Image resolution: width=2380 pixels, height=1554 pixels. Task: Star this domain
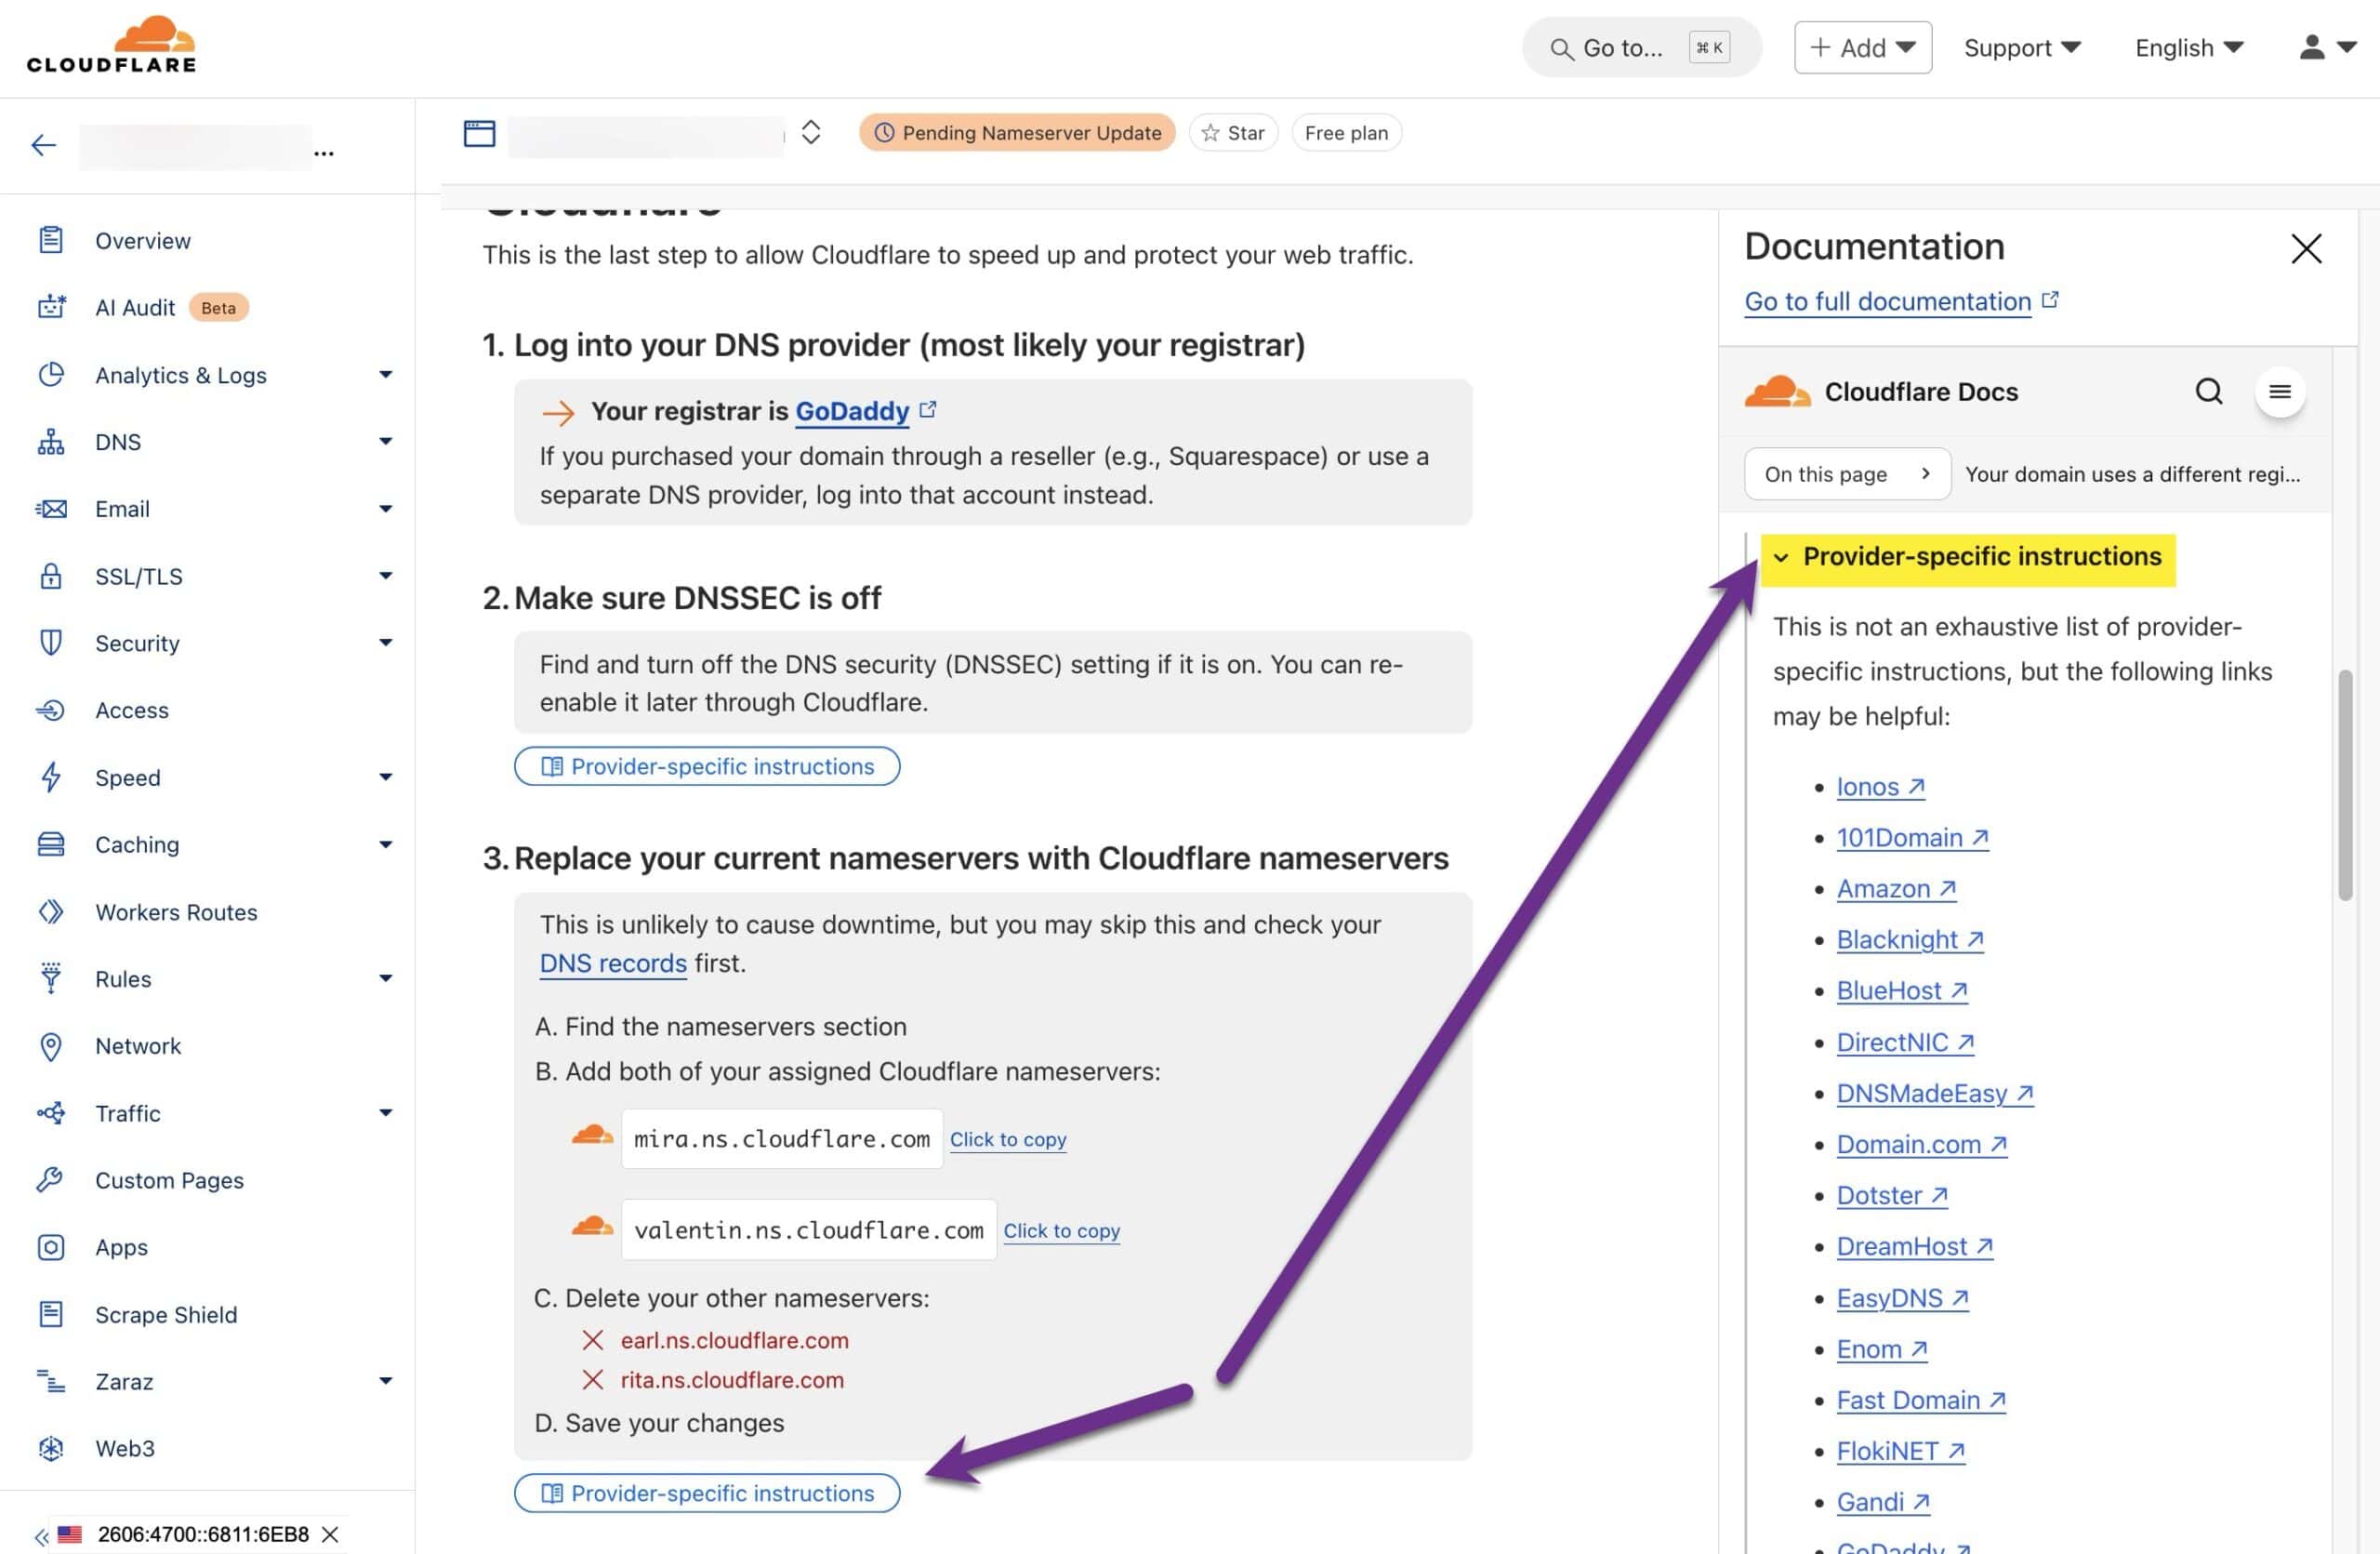pos(1233,133)
